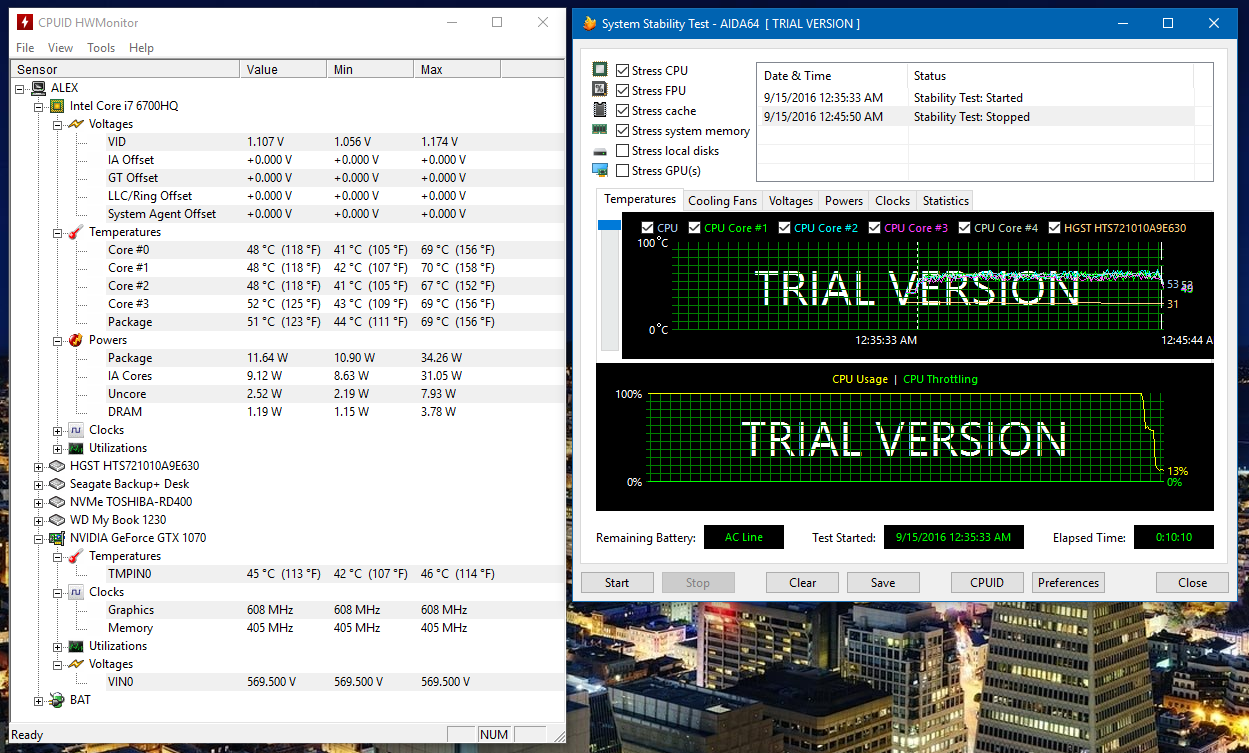Click the CPUID button in AIDA64

point(986,583)
